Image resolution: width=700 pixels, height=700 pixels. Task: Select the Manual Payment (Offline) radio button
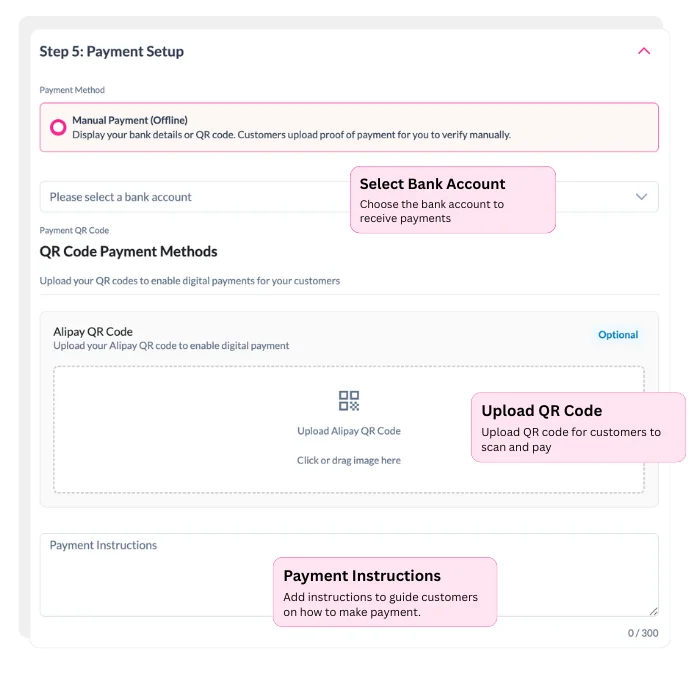pos(58,127)
